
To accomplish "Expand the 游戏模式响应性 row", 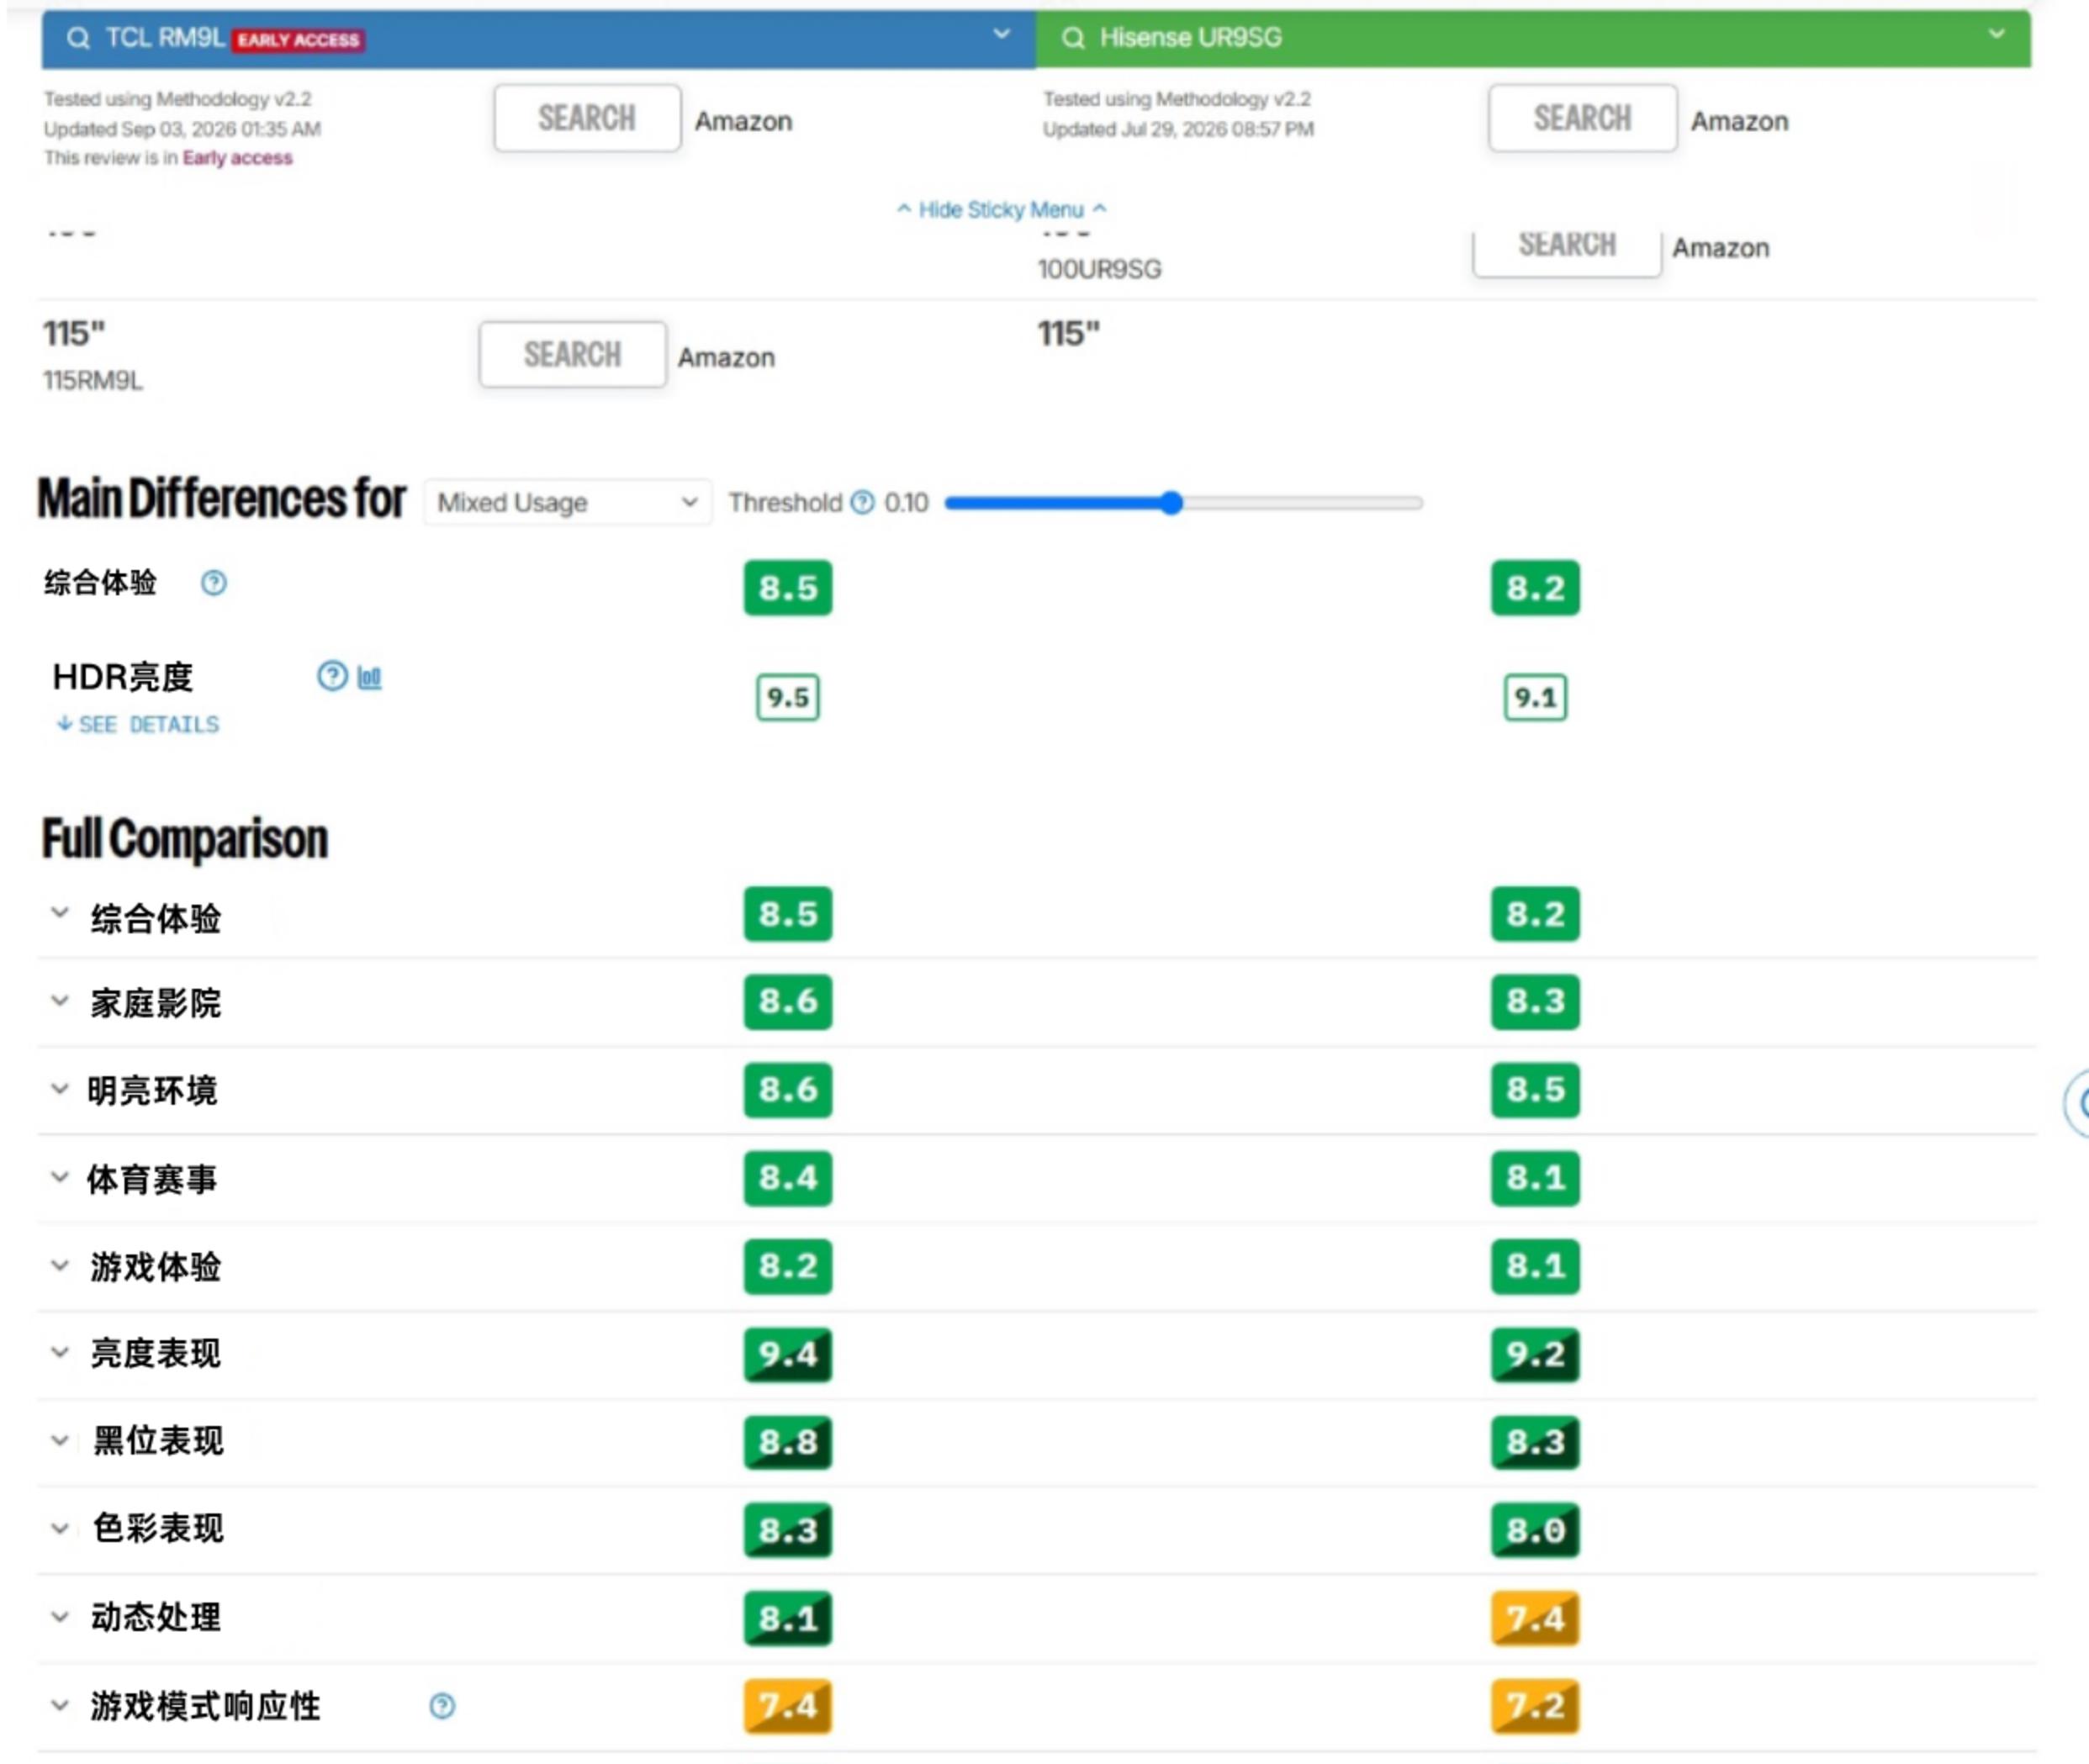I will pos(60,1705).
